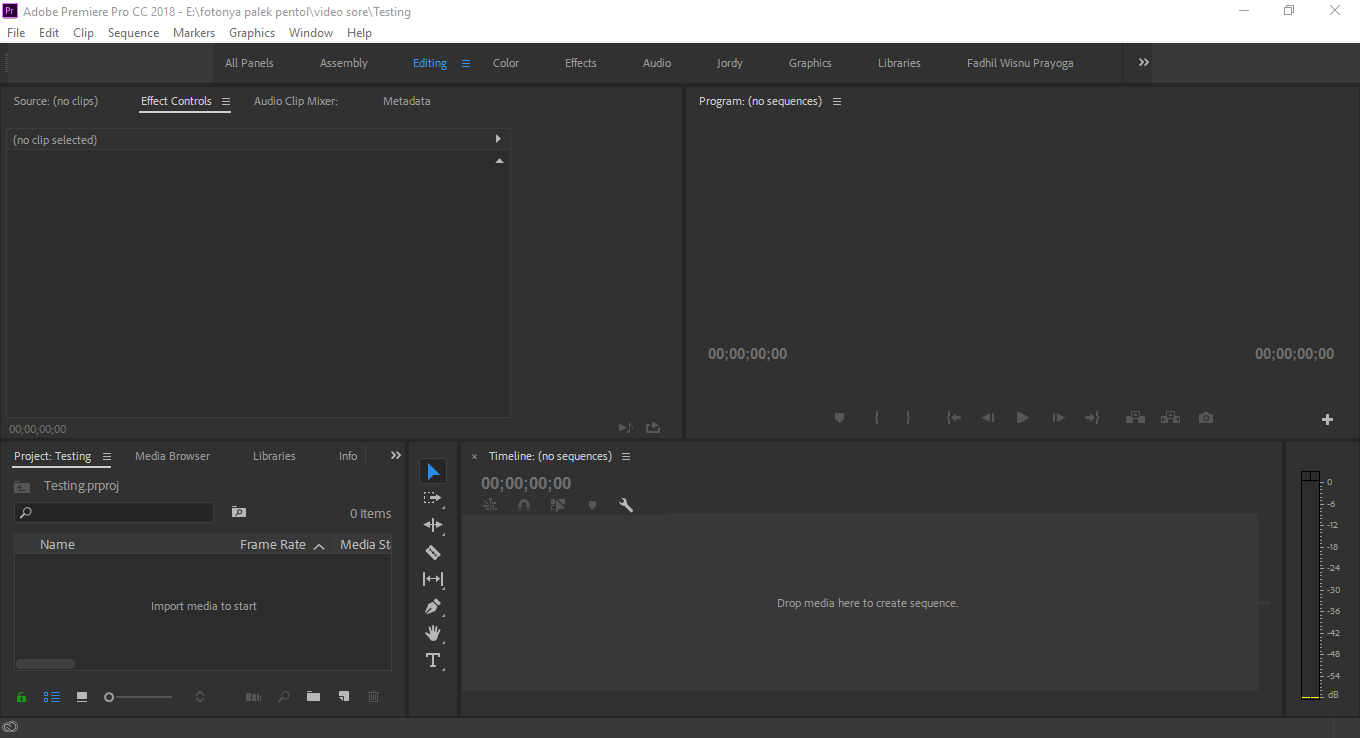Screen dimensions: 1360x738
Task: Click the Clear trash icon in Project panel
Action: (x=373, y=696)
